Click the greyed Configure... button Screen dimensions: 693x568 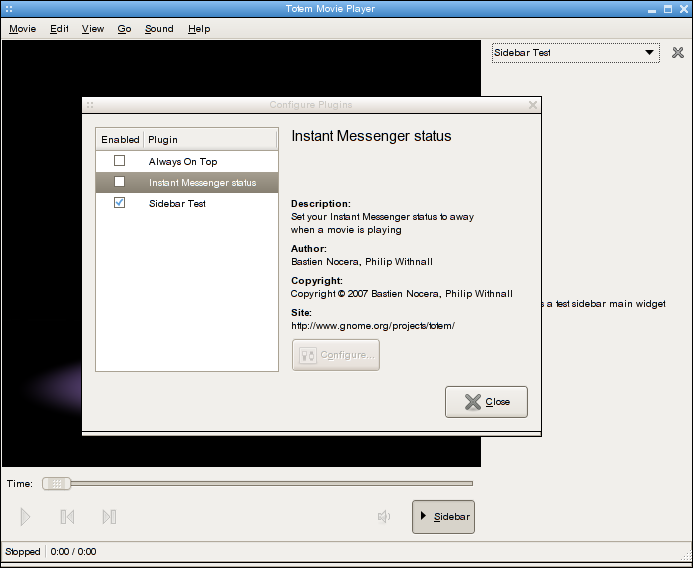[335, 355]
